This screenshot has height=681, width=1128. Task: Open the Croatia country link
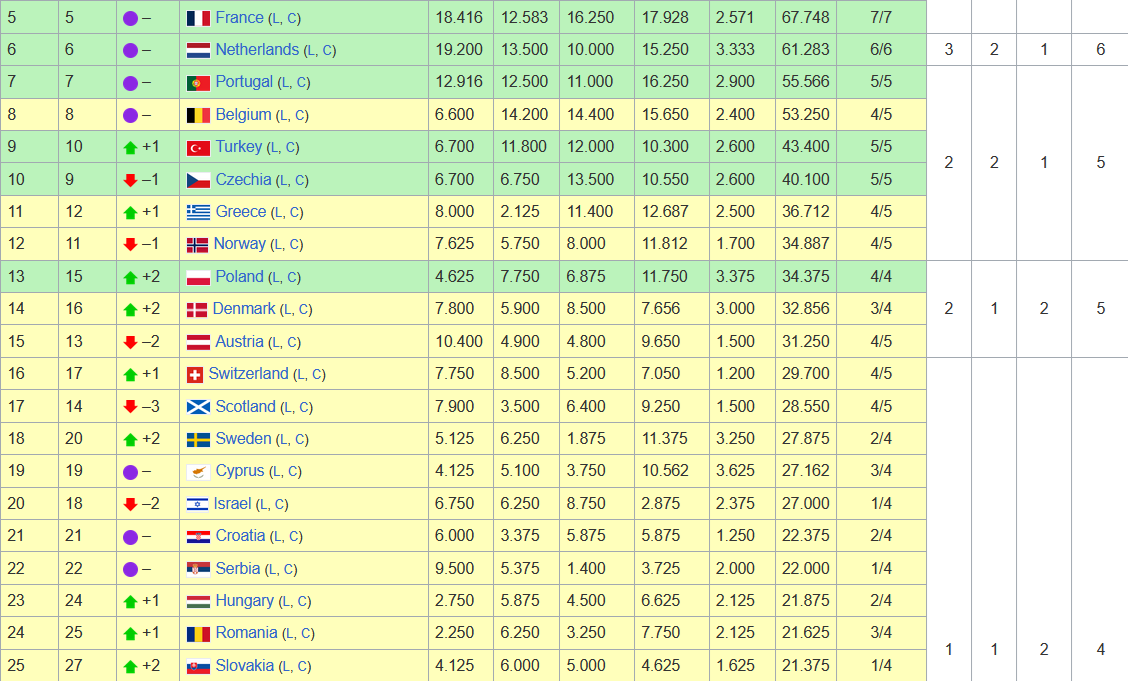click(240, 536)
